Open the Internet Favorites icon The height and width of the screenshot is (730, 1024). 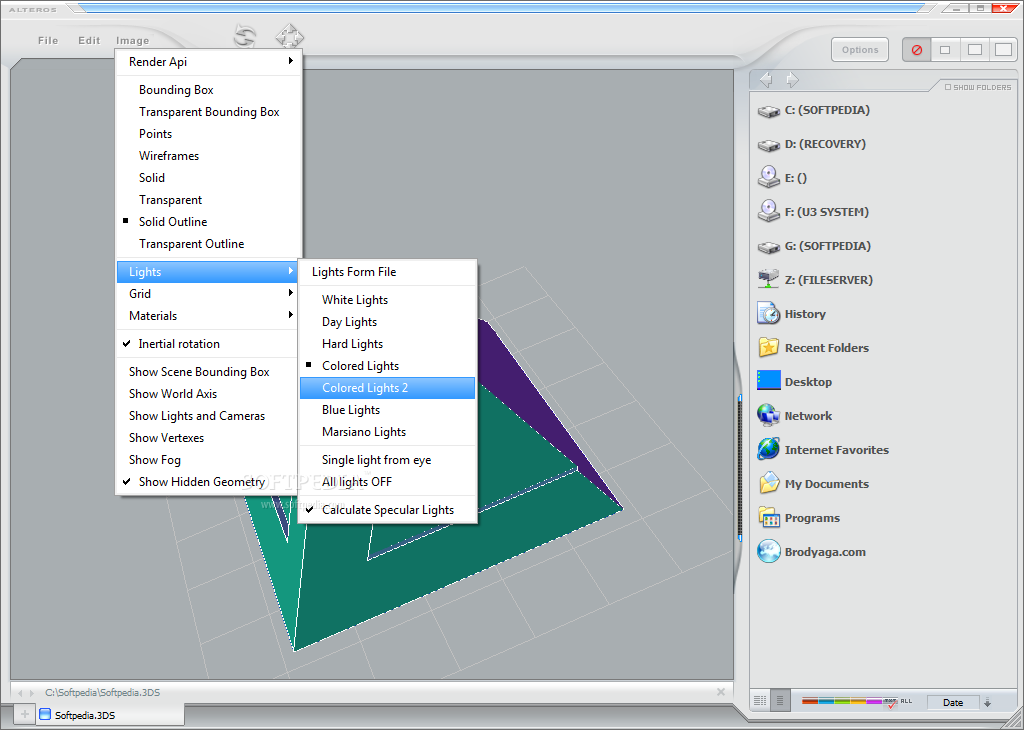tap(769, 449)
